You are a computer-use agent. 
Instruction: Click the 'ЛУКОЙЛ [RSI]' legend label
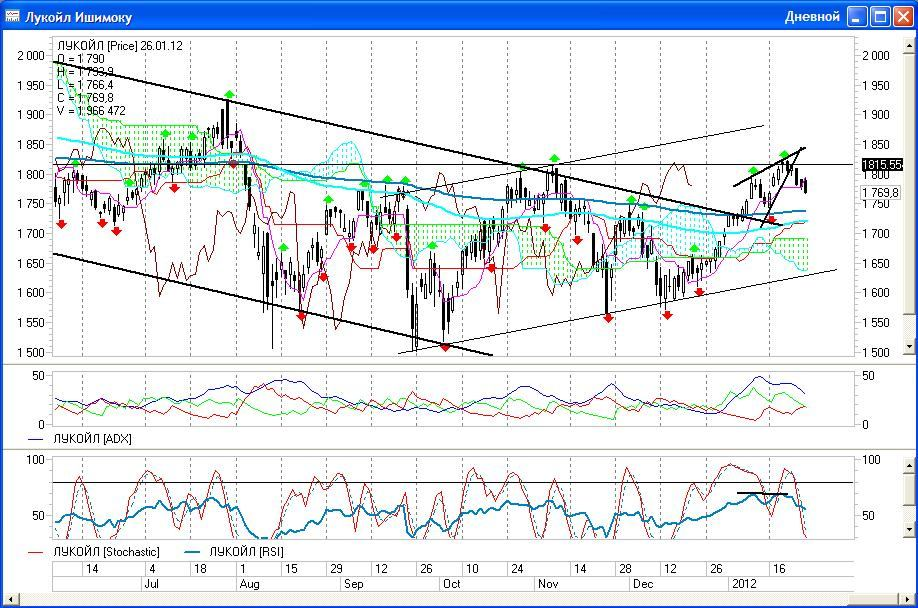coord(246,552)
